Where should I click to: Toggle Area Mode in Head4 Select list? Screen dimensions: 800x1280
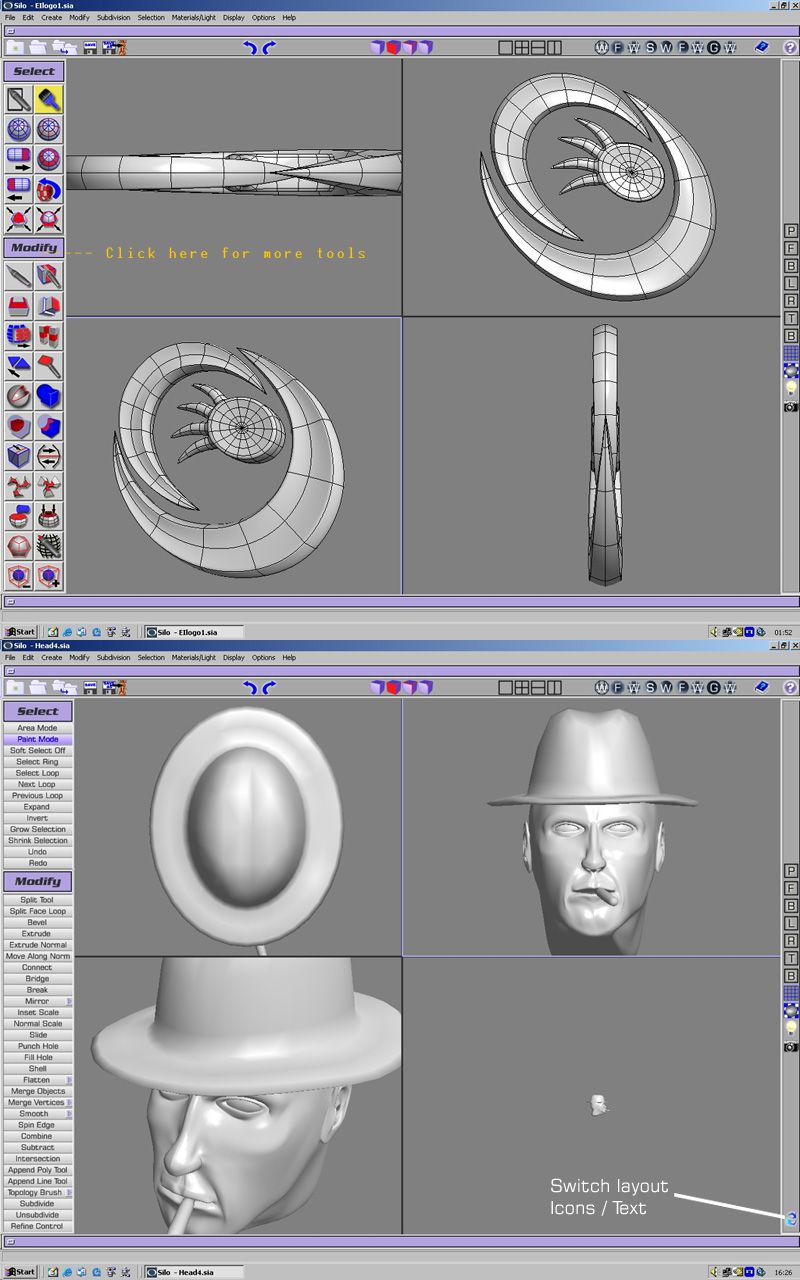[37, 728]
